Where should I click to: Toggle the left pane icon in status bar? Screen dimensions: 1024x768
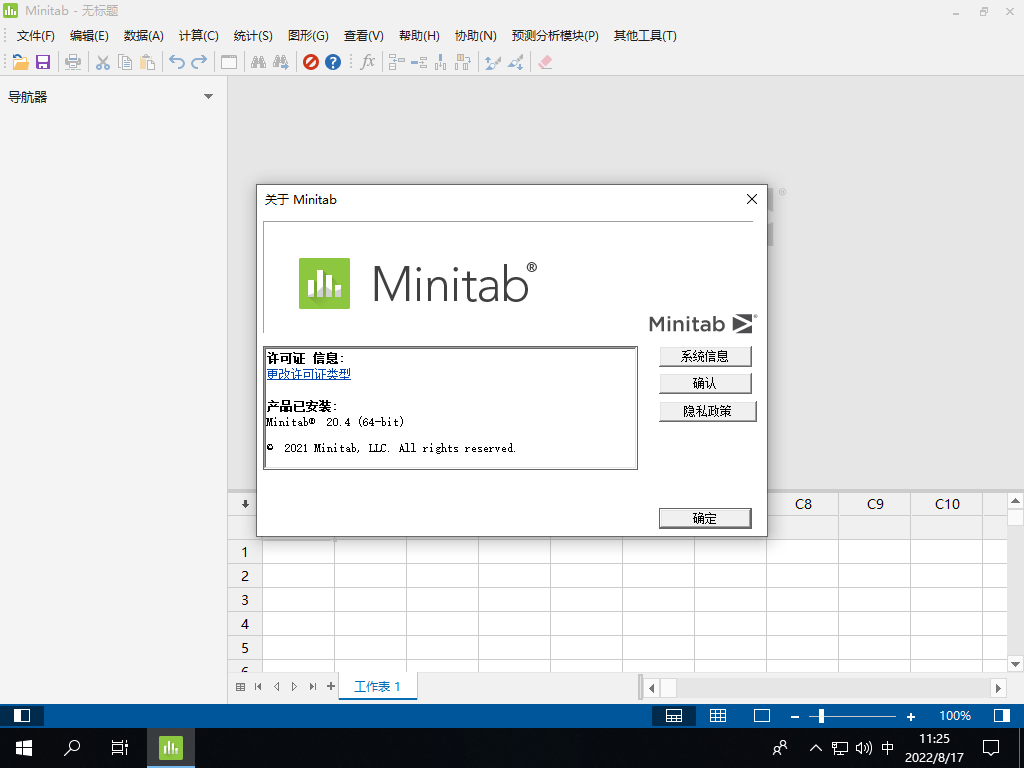22,716
